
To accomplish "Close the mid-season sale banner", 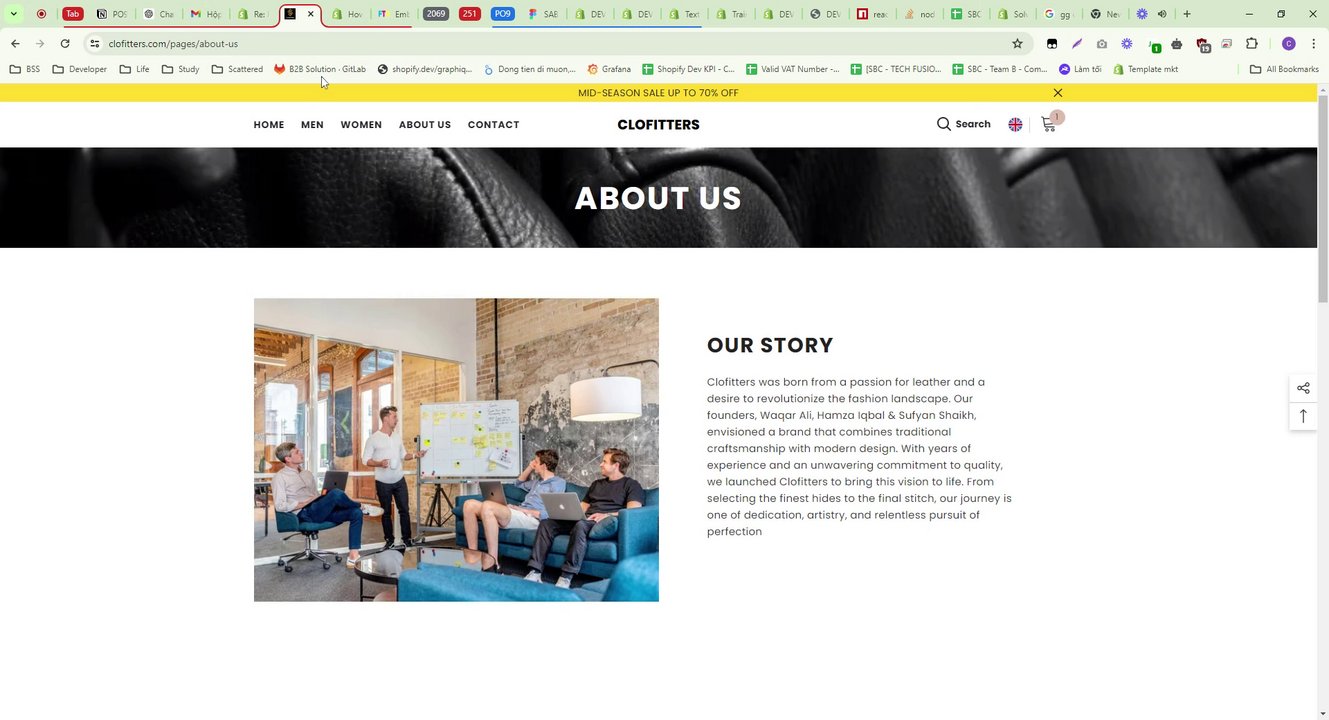I will pos(1058,93).
